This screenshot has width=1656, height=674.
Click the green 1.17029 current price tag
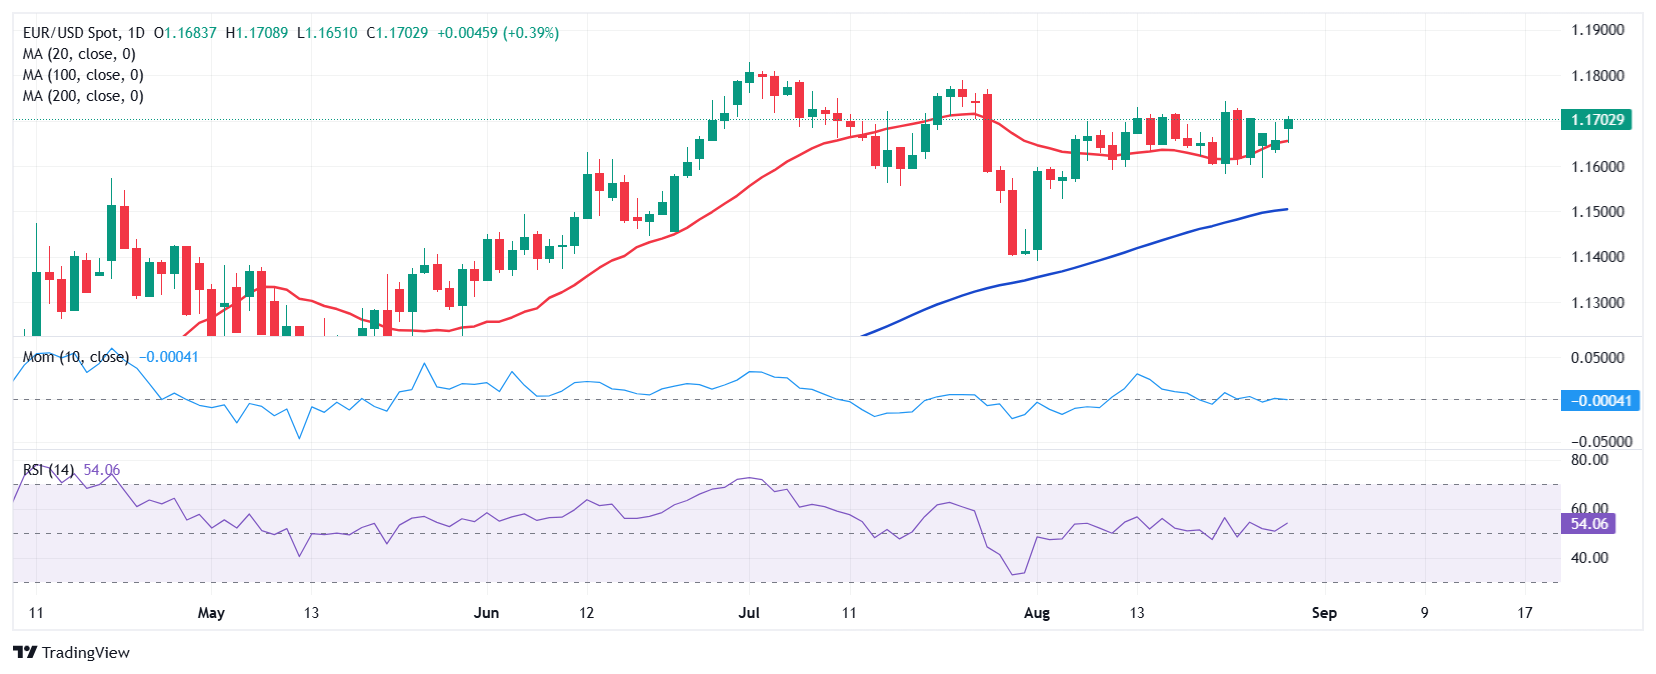(x=1596, y=120)
